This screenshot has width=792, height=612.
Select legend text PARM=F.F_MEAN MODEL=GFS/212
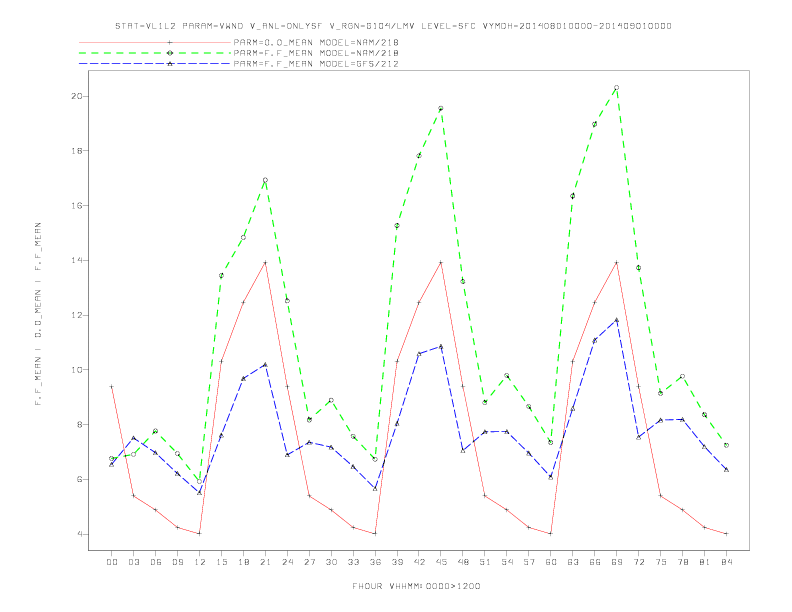(x=316, y=64)
